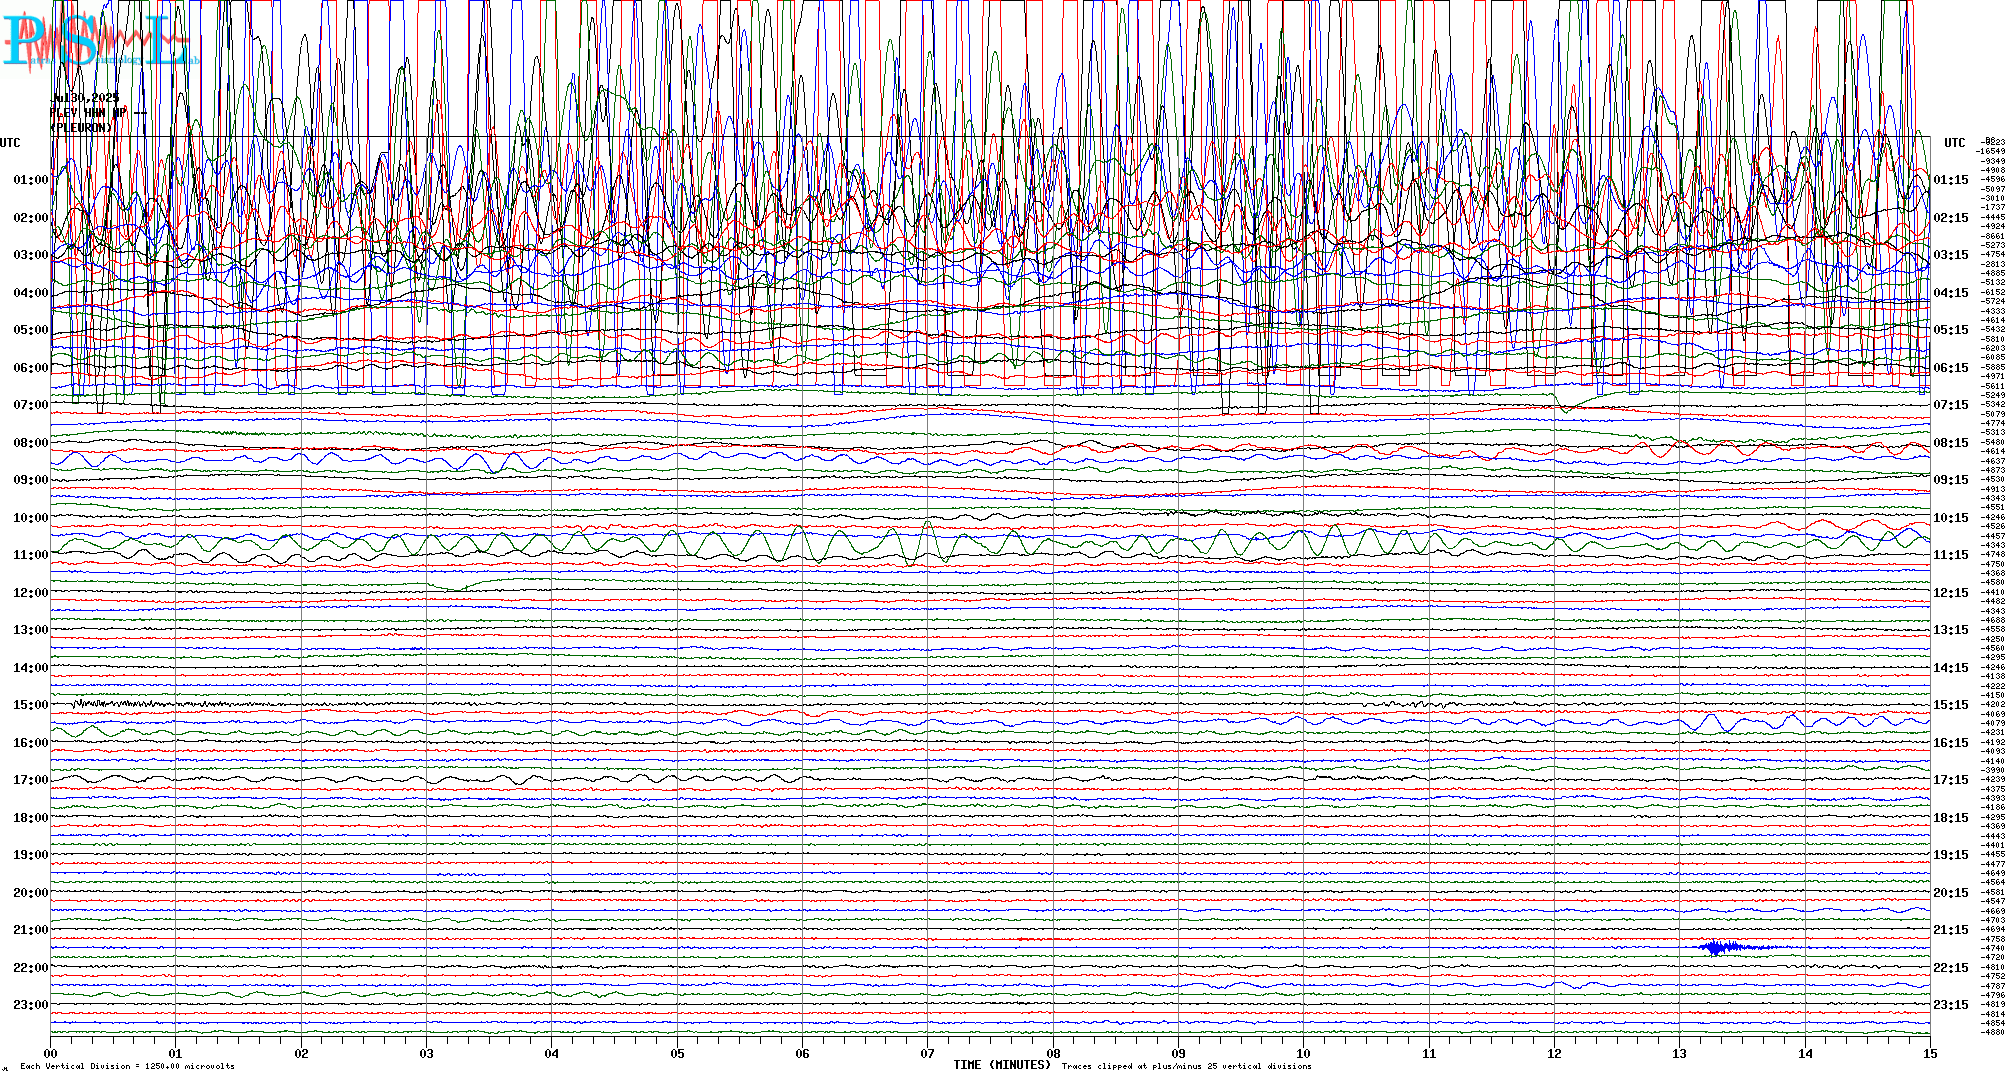Select the 12:00 hour label
The height and width of the screenshot is (1080, 2010).
(31, 593)
